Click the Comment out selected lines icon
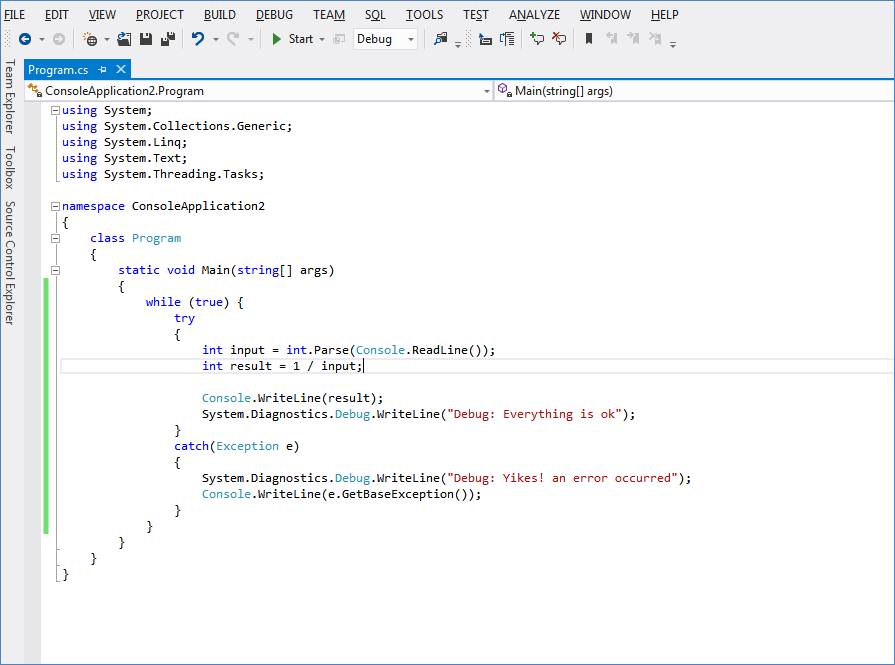This screenshot has width=895, height=665. [x=537, y=39]
